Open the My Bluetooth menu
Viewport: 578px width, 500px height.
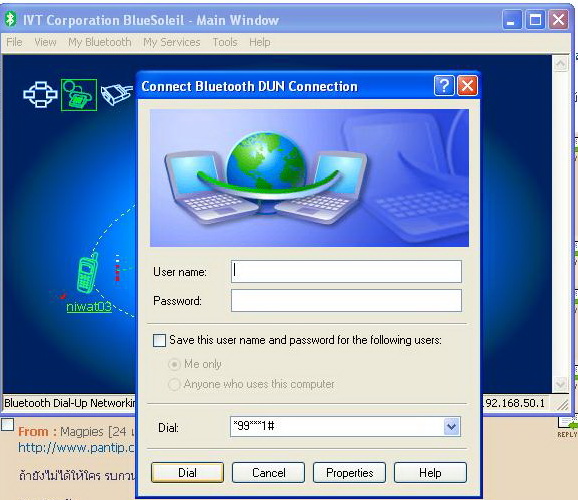100,42
